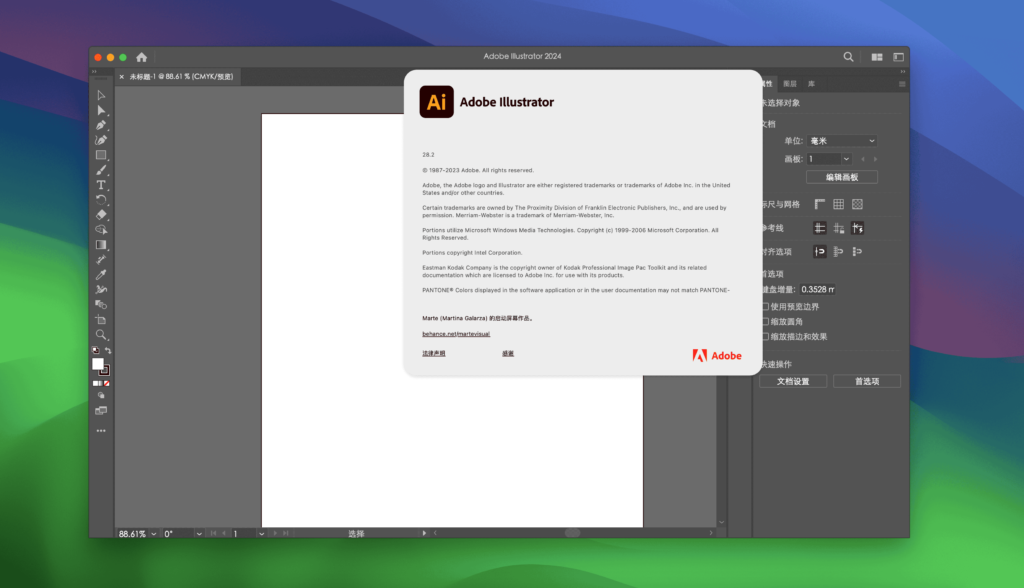Open the 单位 units dropdown
This screenshot has width=1024, height=588.
pyautogui.click(x=840, y=140)
